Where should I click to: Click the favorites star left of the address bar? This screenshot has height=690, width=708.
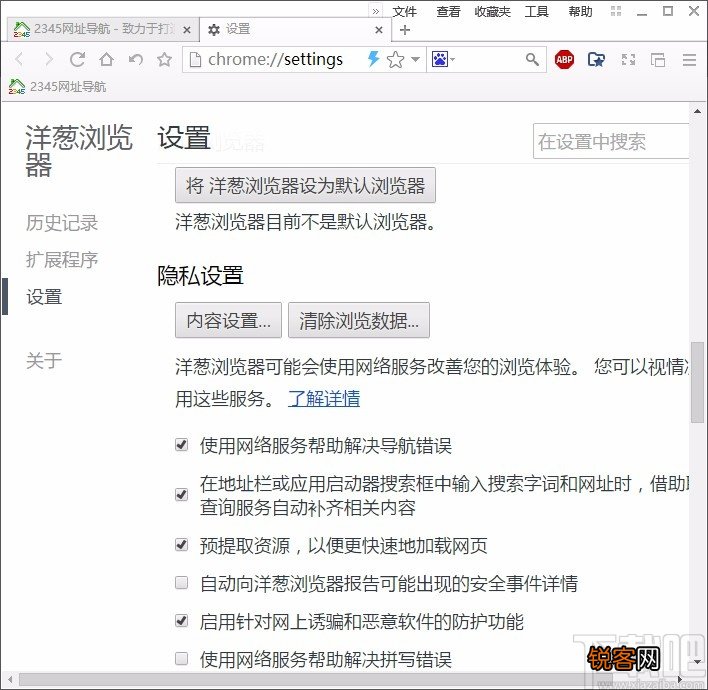pyautogui.click(x=164, y=59)
